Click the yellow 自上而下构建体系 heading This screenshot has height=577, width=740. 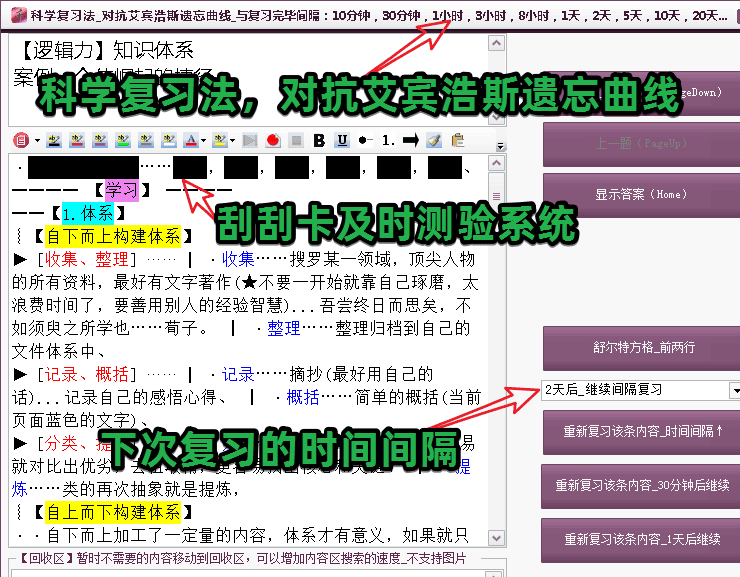pos(113,512)
